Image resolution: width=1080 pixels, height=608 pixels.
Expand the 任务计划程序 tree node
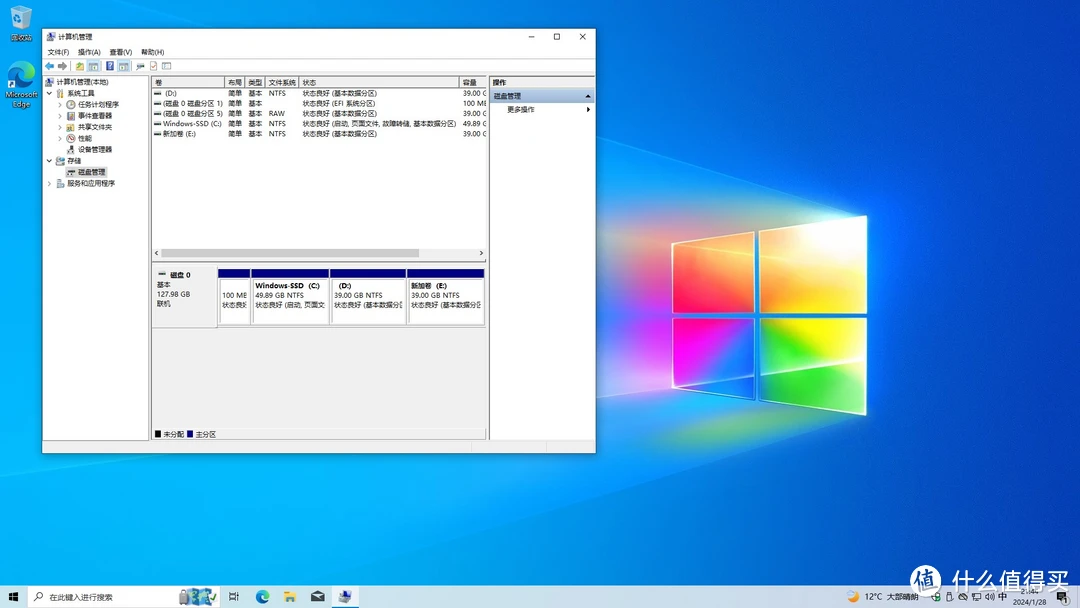tap(60, 104)
